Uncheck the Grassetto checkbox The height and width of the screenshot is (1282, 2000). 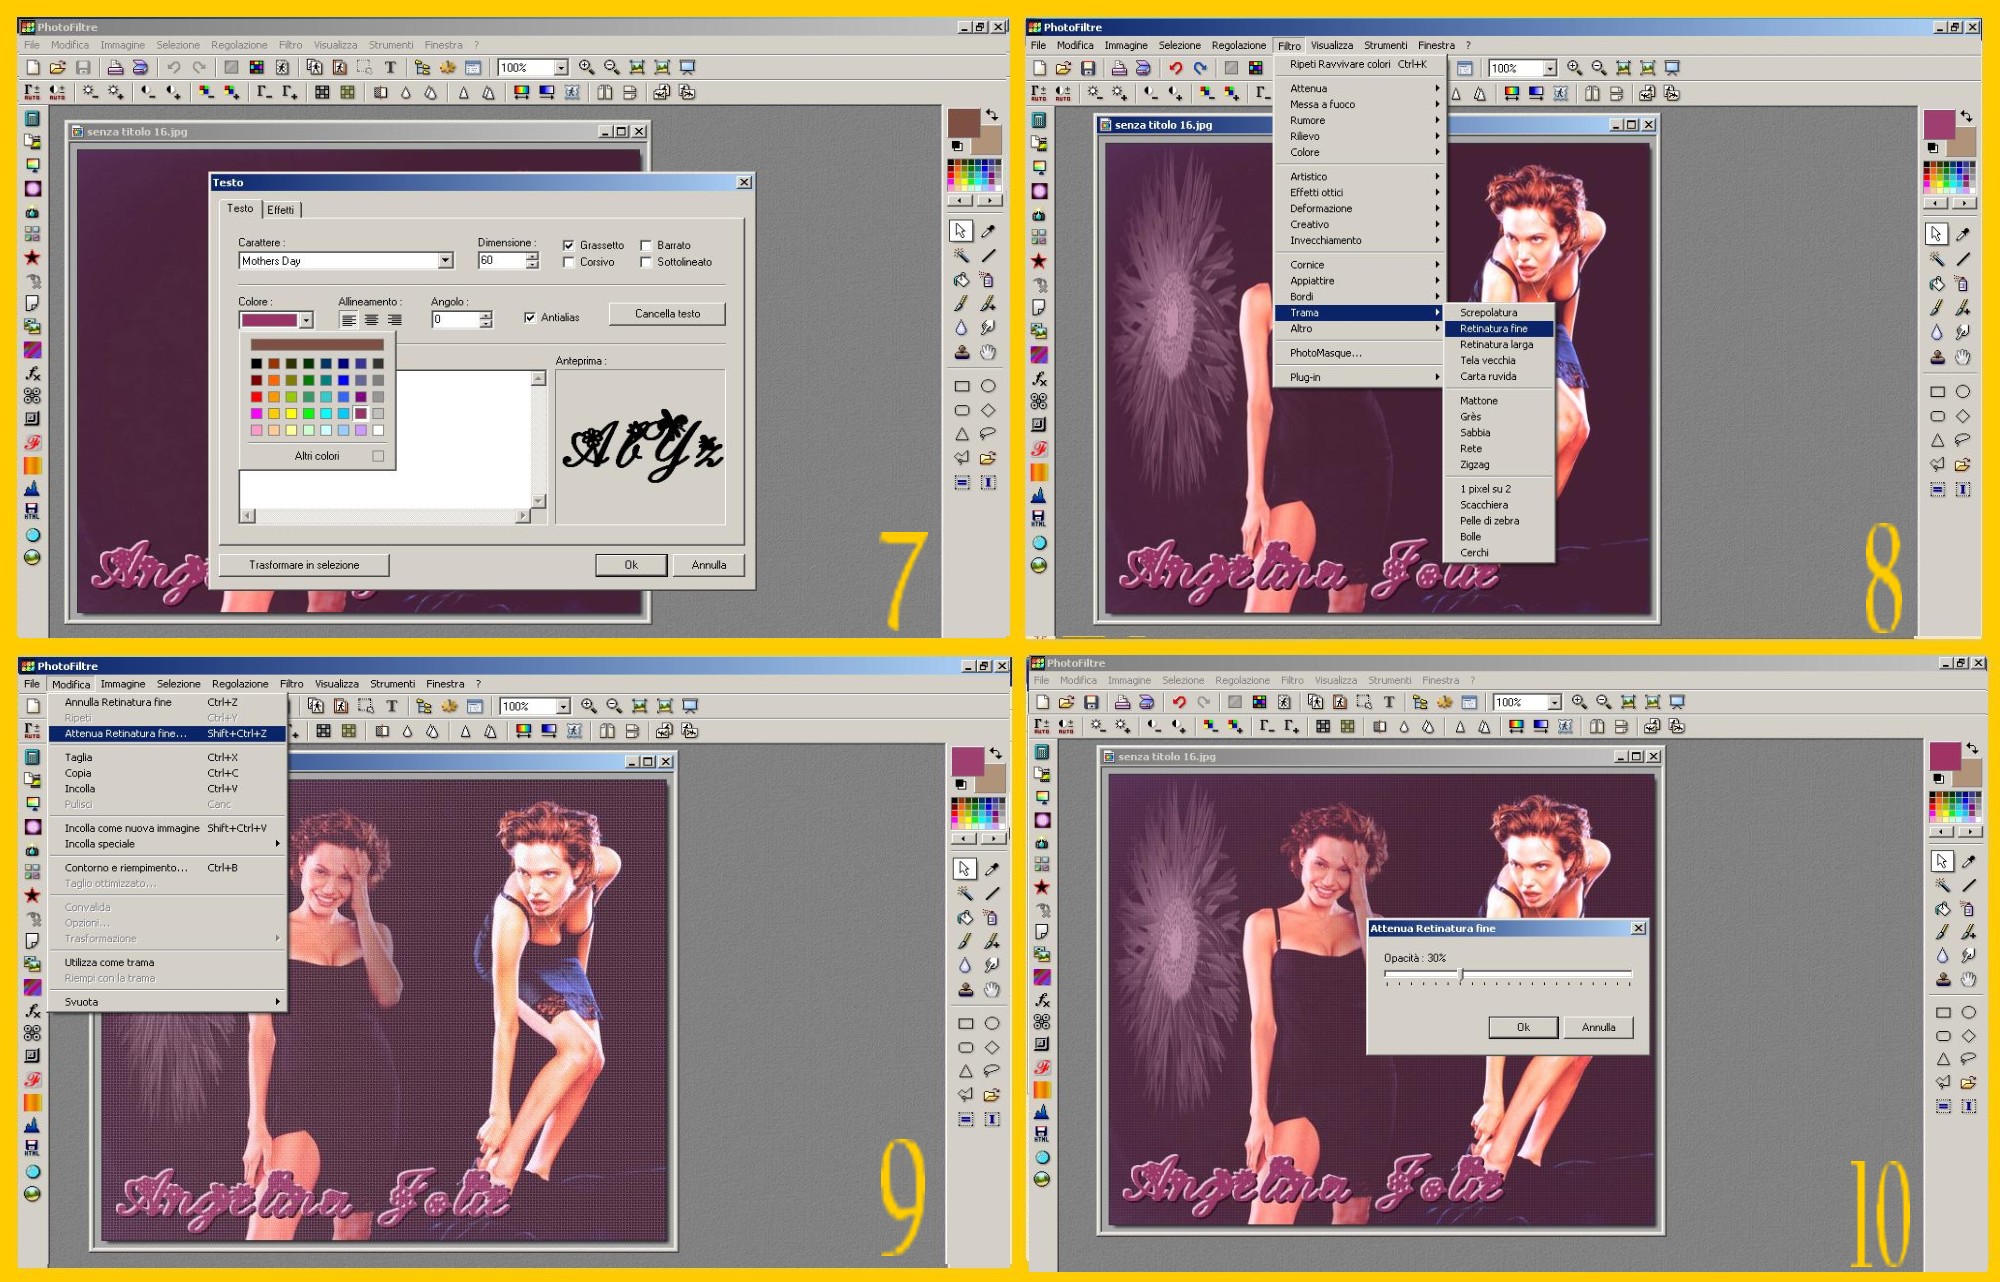(x=568, y=245)
